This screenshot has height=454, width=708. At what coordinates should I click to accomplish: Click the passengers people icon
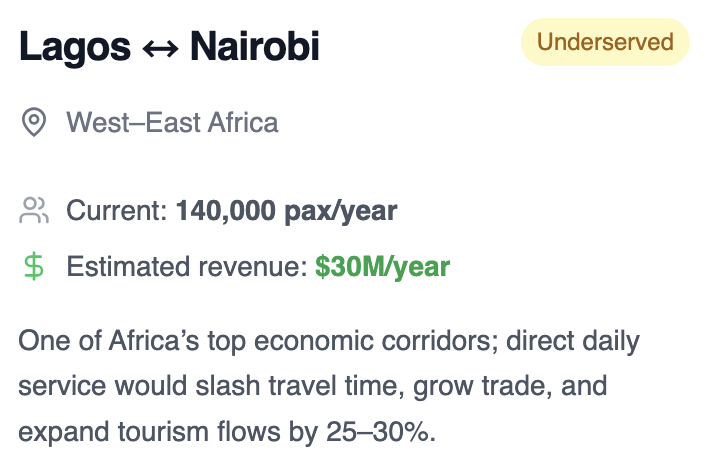click(34, 211)
